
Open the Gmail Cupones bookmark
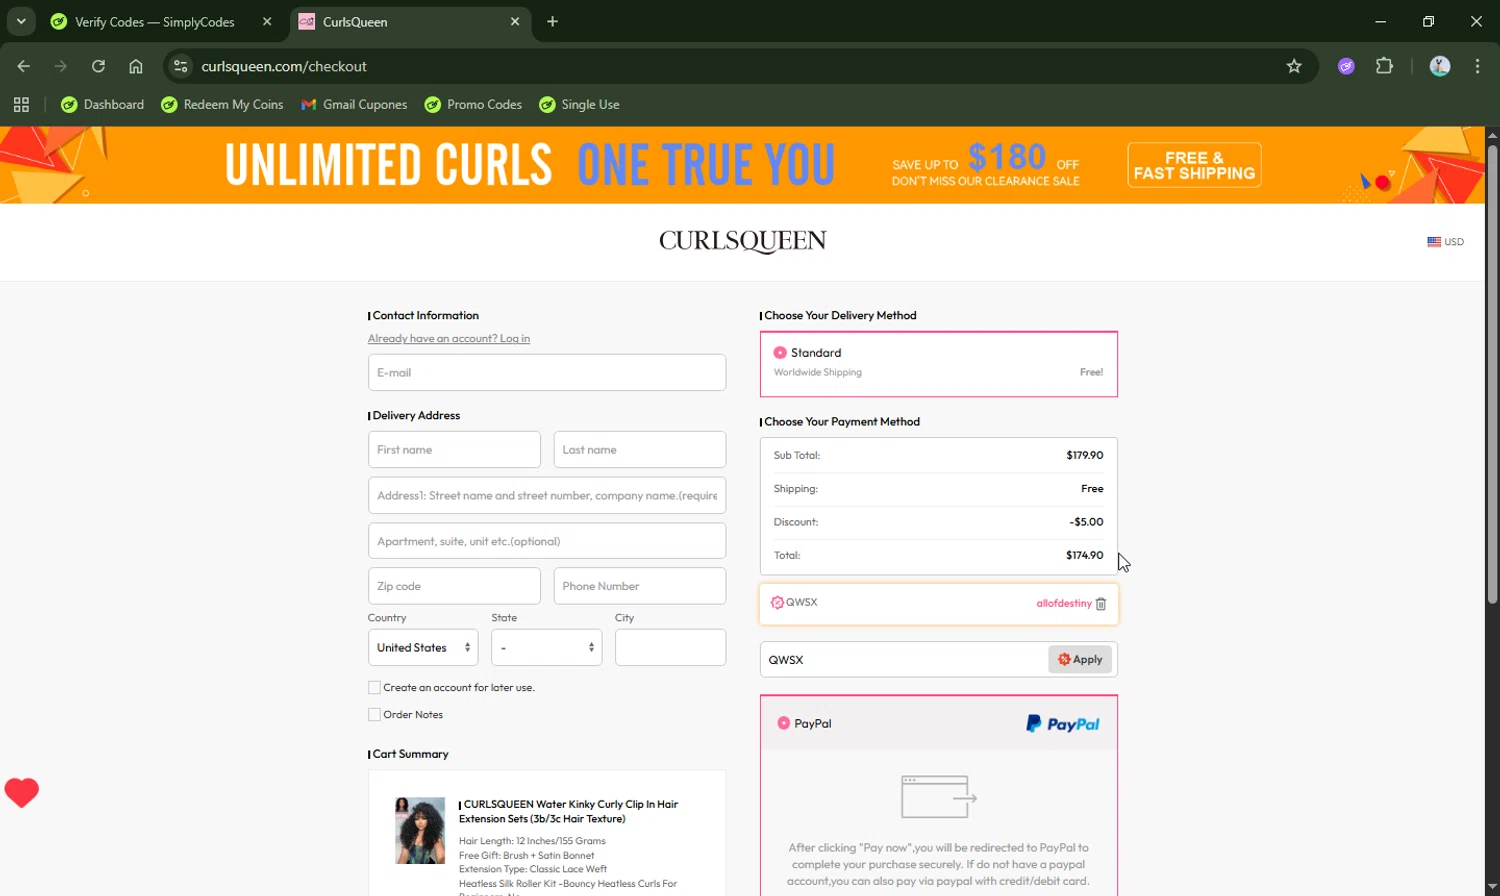[x=354, y=104]
